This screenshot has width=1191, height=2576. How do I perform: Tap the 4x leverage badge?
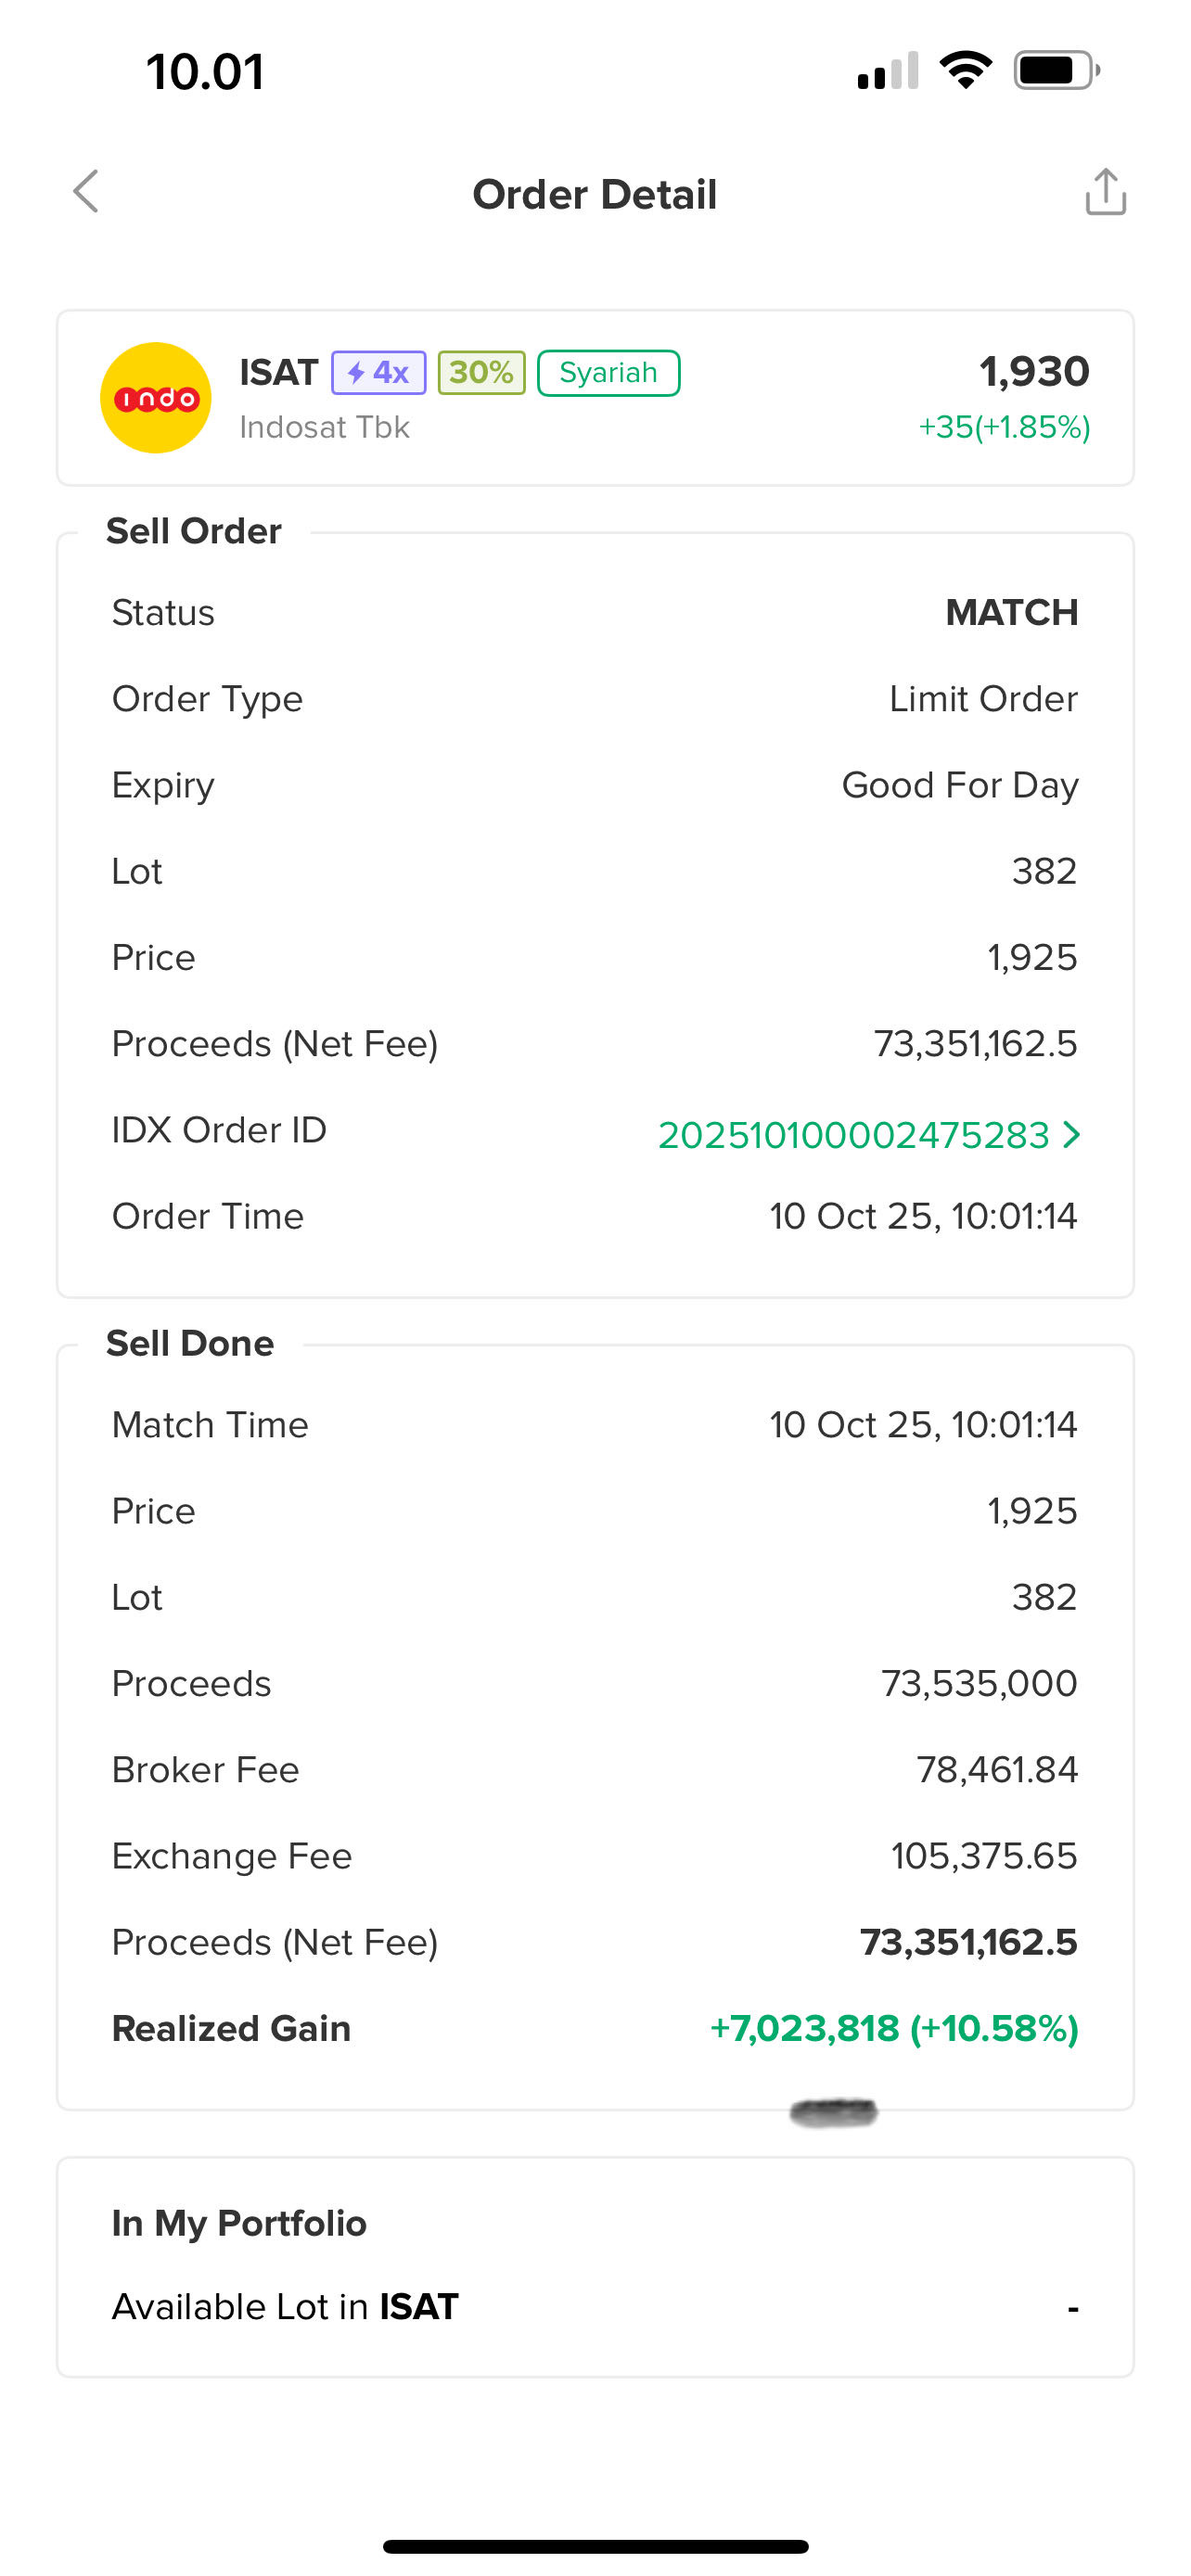379,373
